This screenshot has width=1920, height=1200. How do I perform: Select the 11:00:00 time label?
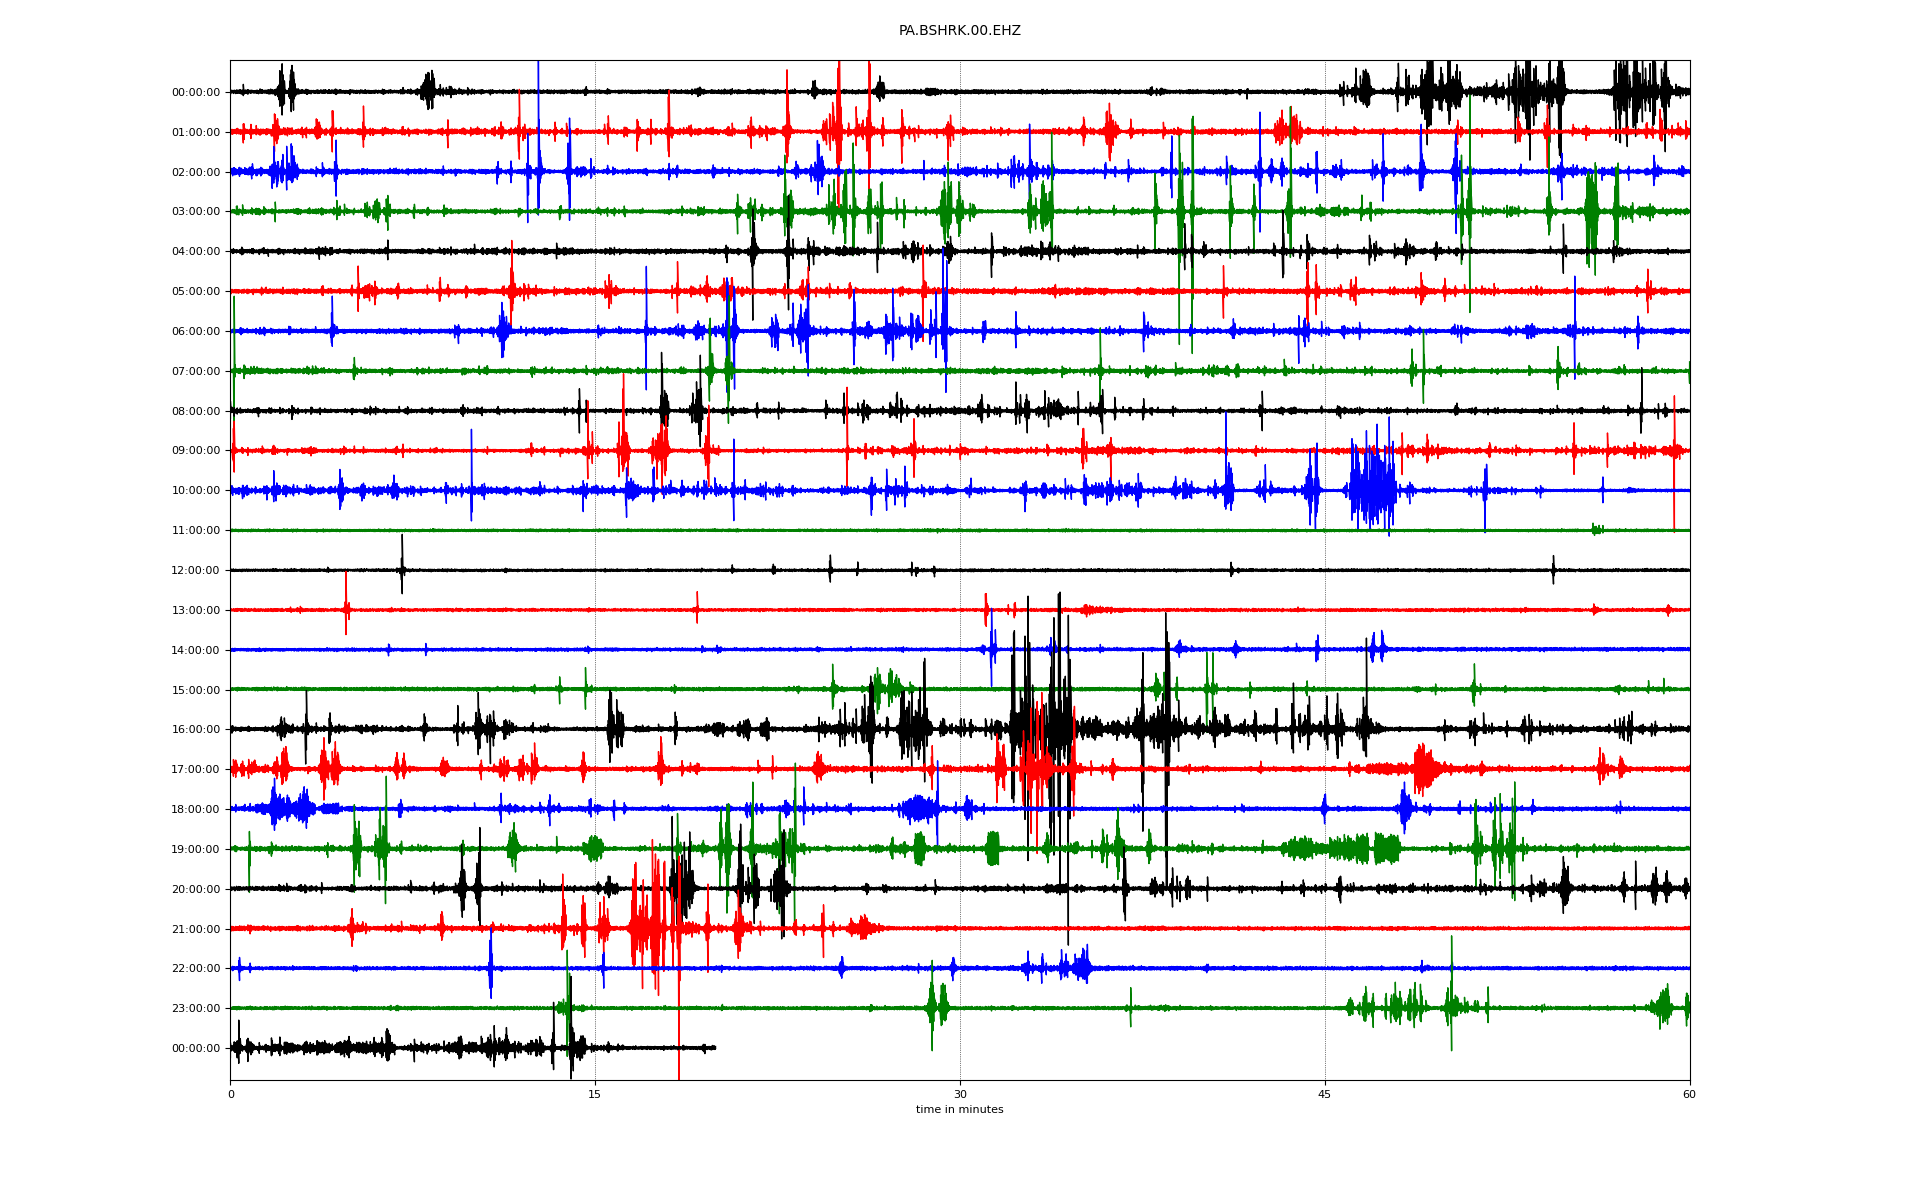tap(196, 530)
